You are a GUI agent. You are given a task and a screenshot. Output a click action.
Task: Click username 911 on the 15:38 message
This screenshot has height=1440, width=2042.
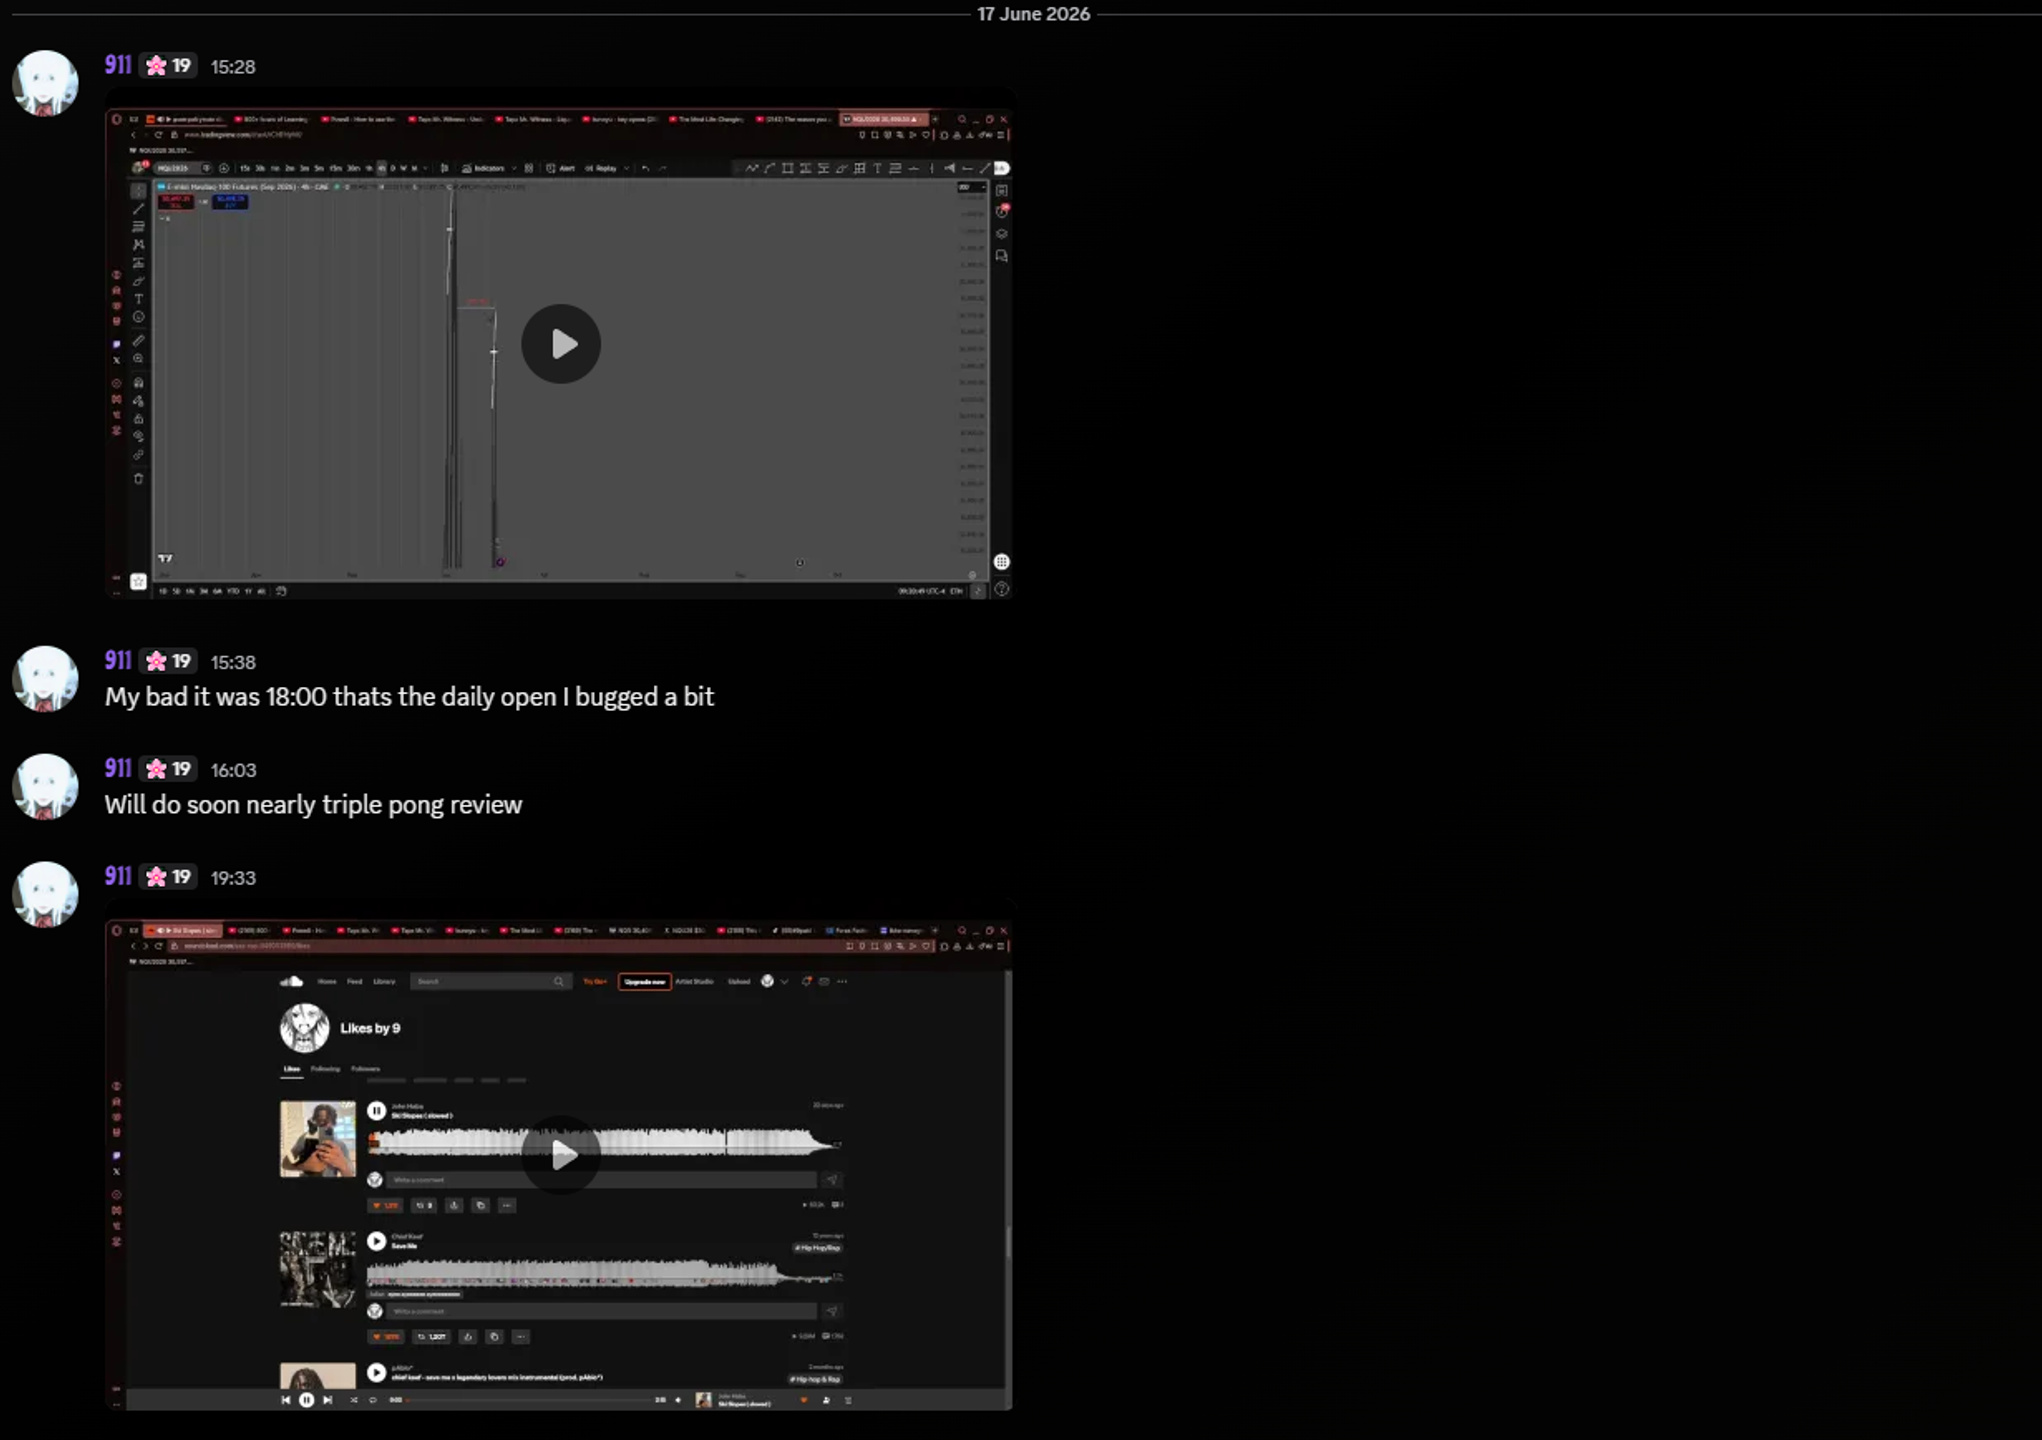pos(118,661)
